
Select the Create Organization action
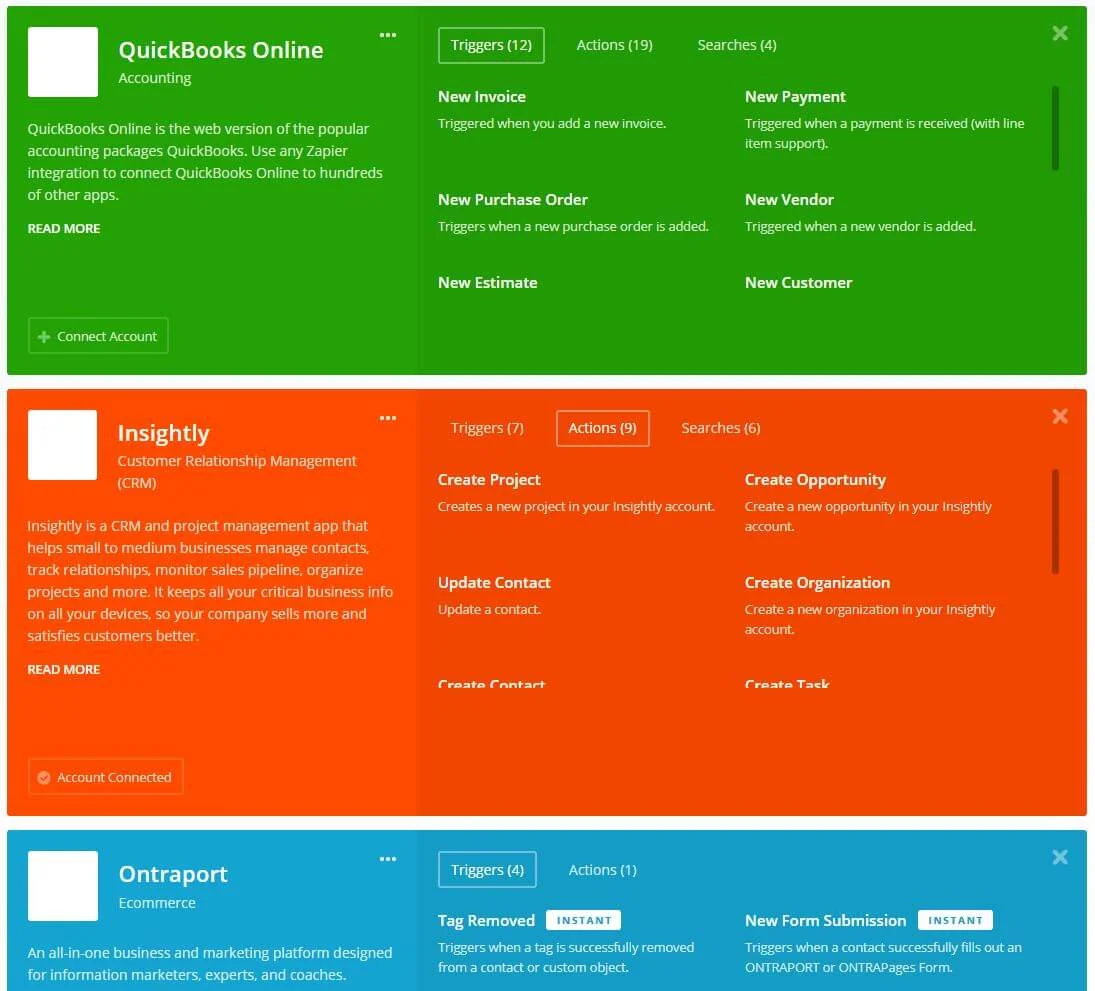(x=817, y=583)
